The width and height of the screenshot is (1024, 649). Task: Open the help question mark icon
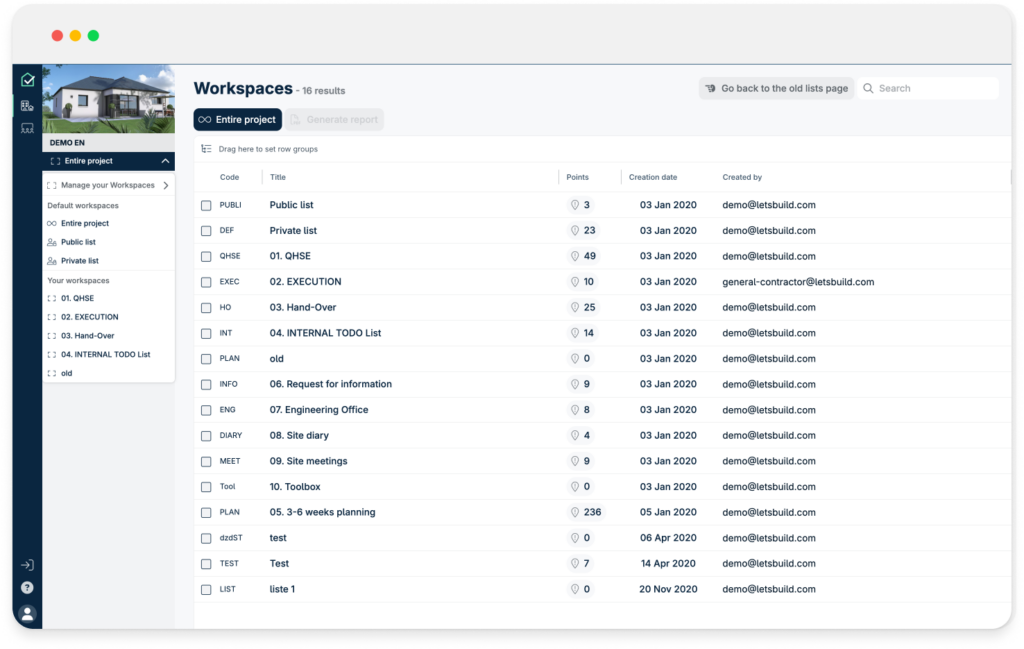(27, 588)
